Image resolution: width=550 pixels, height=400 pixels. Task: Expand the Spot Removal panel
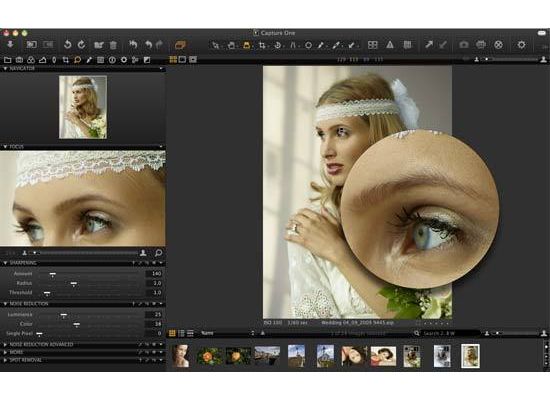point(5,360)
